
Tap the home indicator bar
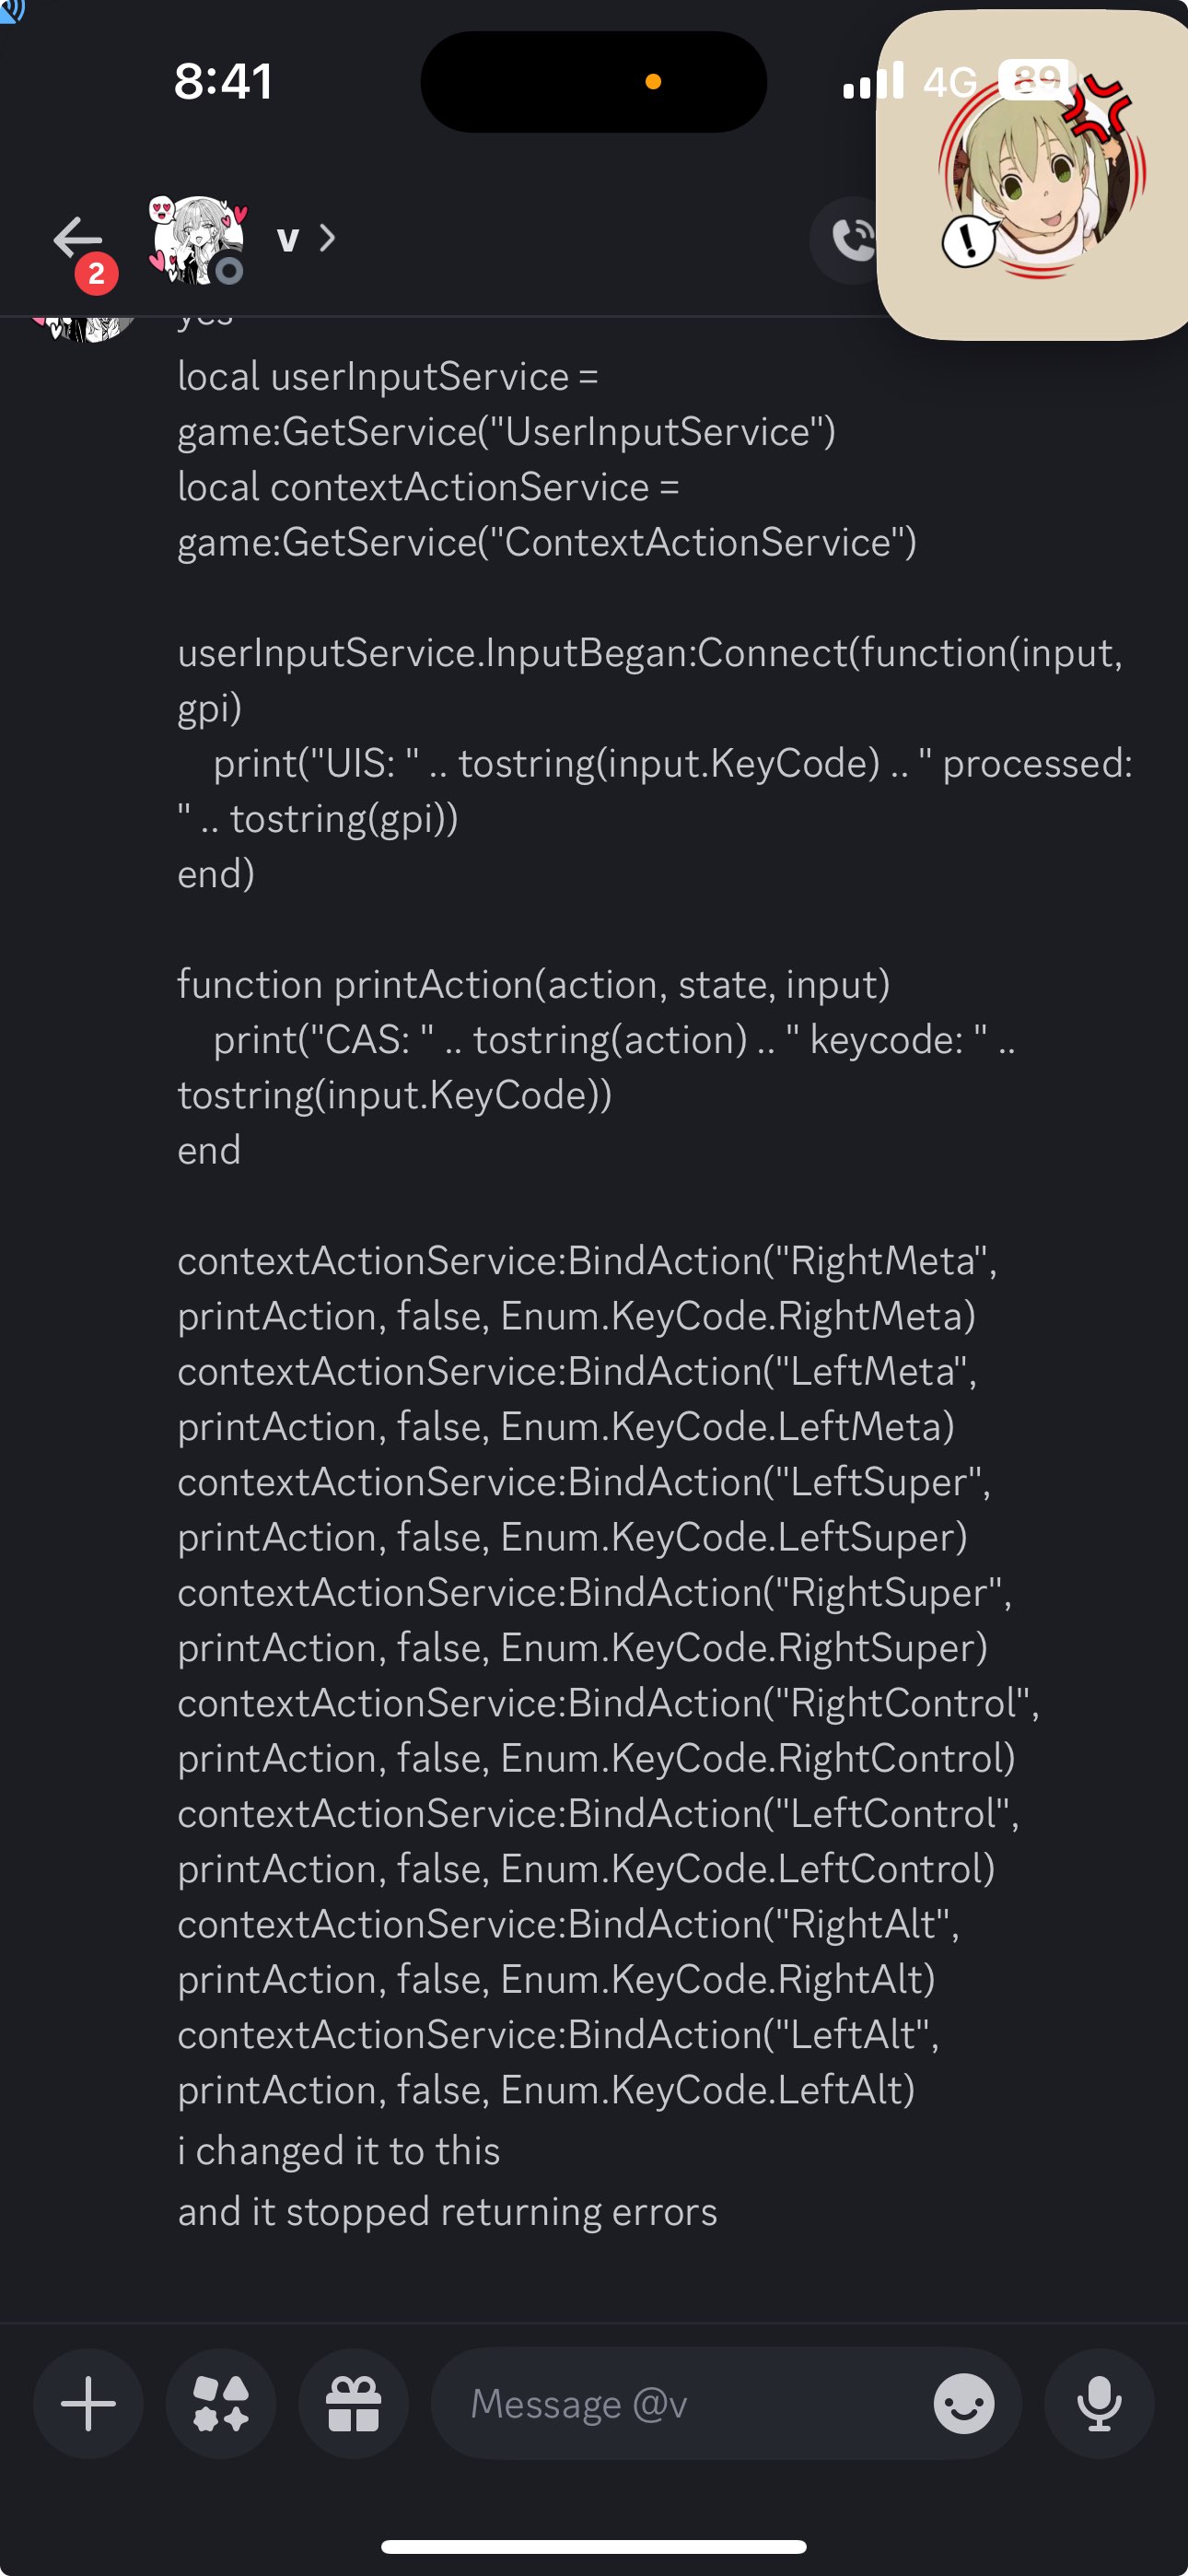(x=594, y=2546)
